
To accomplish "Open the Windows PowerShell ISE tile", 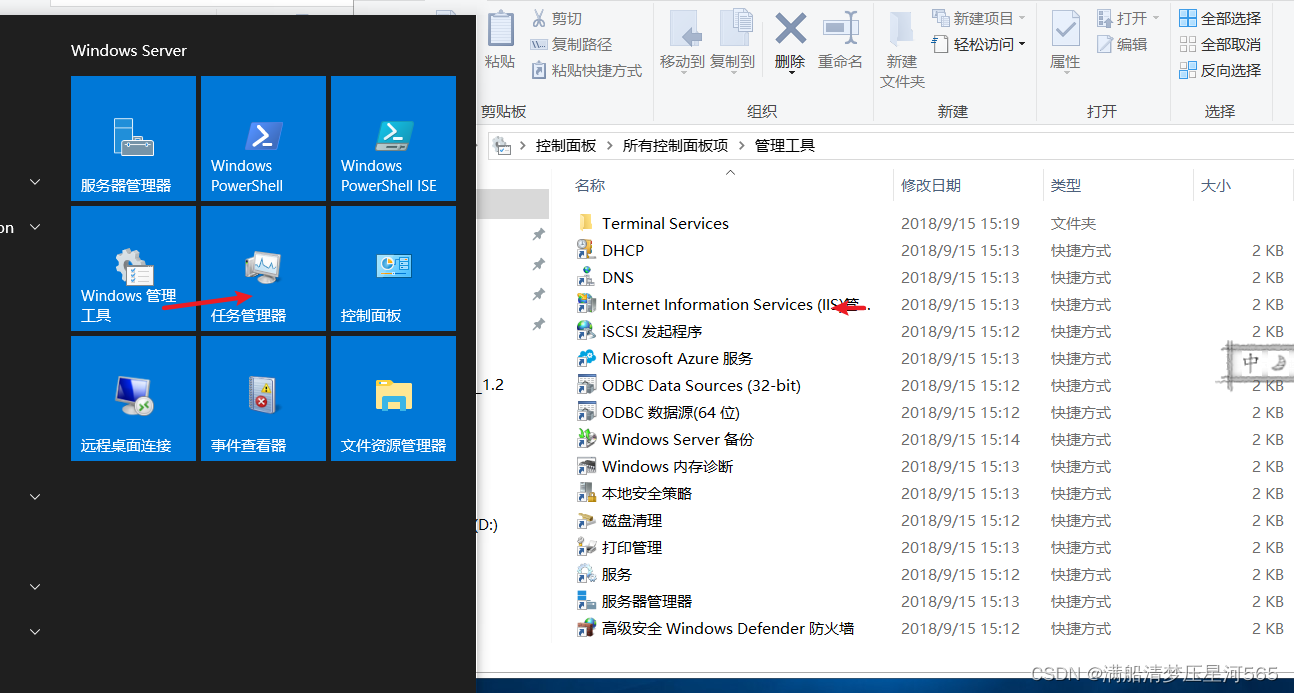I will (x=393, y=139).
